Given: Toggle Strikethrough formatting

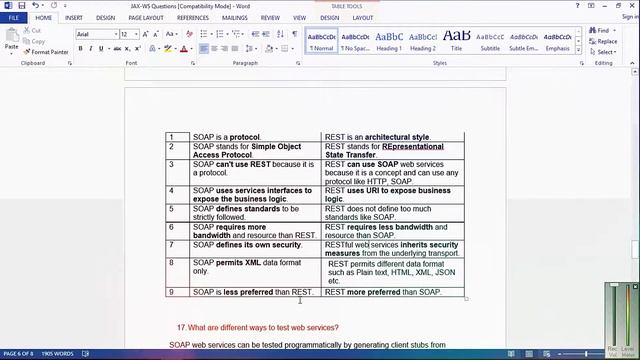Looking at the screenshot, I should (117, 49).
